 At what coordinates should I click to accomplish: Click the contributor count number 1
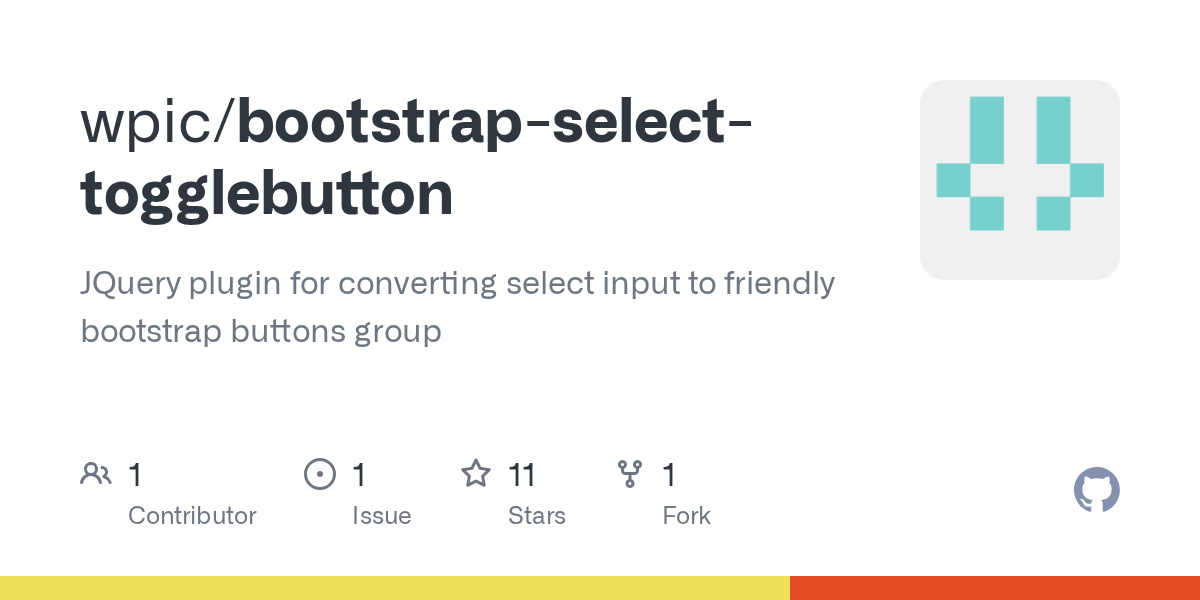135,474
